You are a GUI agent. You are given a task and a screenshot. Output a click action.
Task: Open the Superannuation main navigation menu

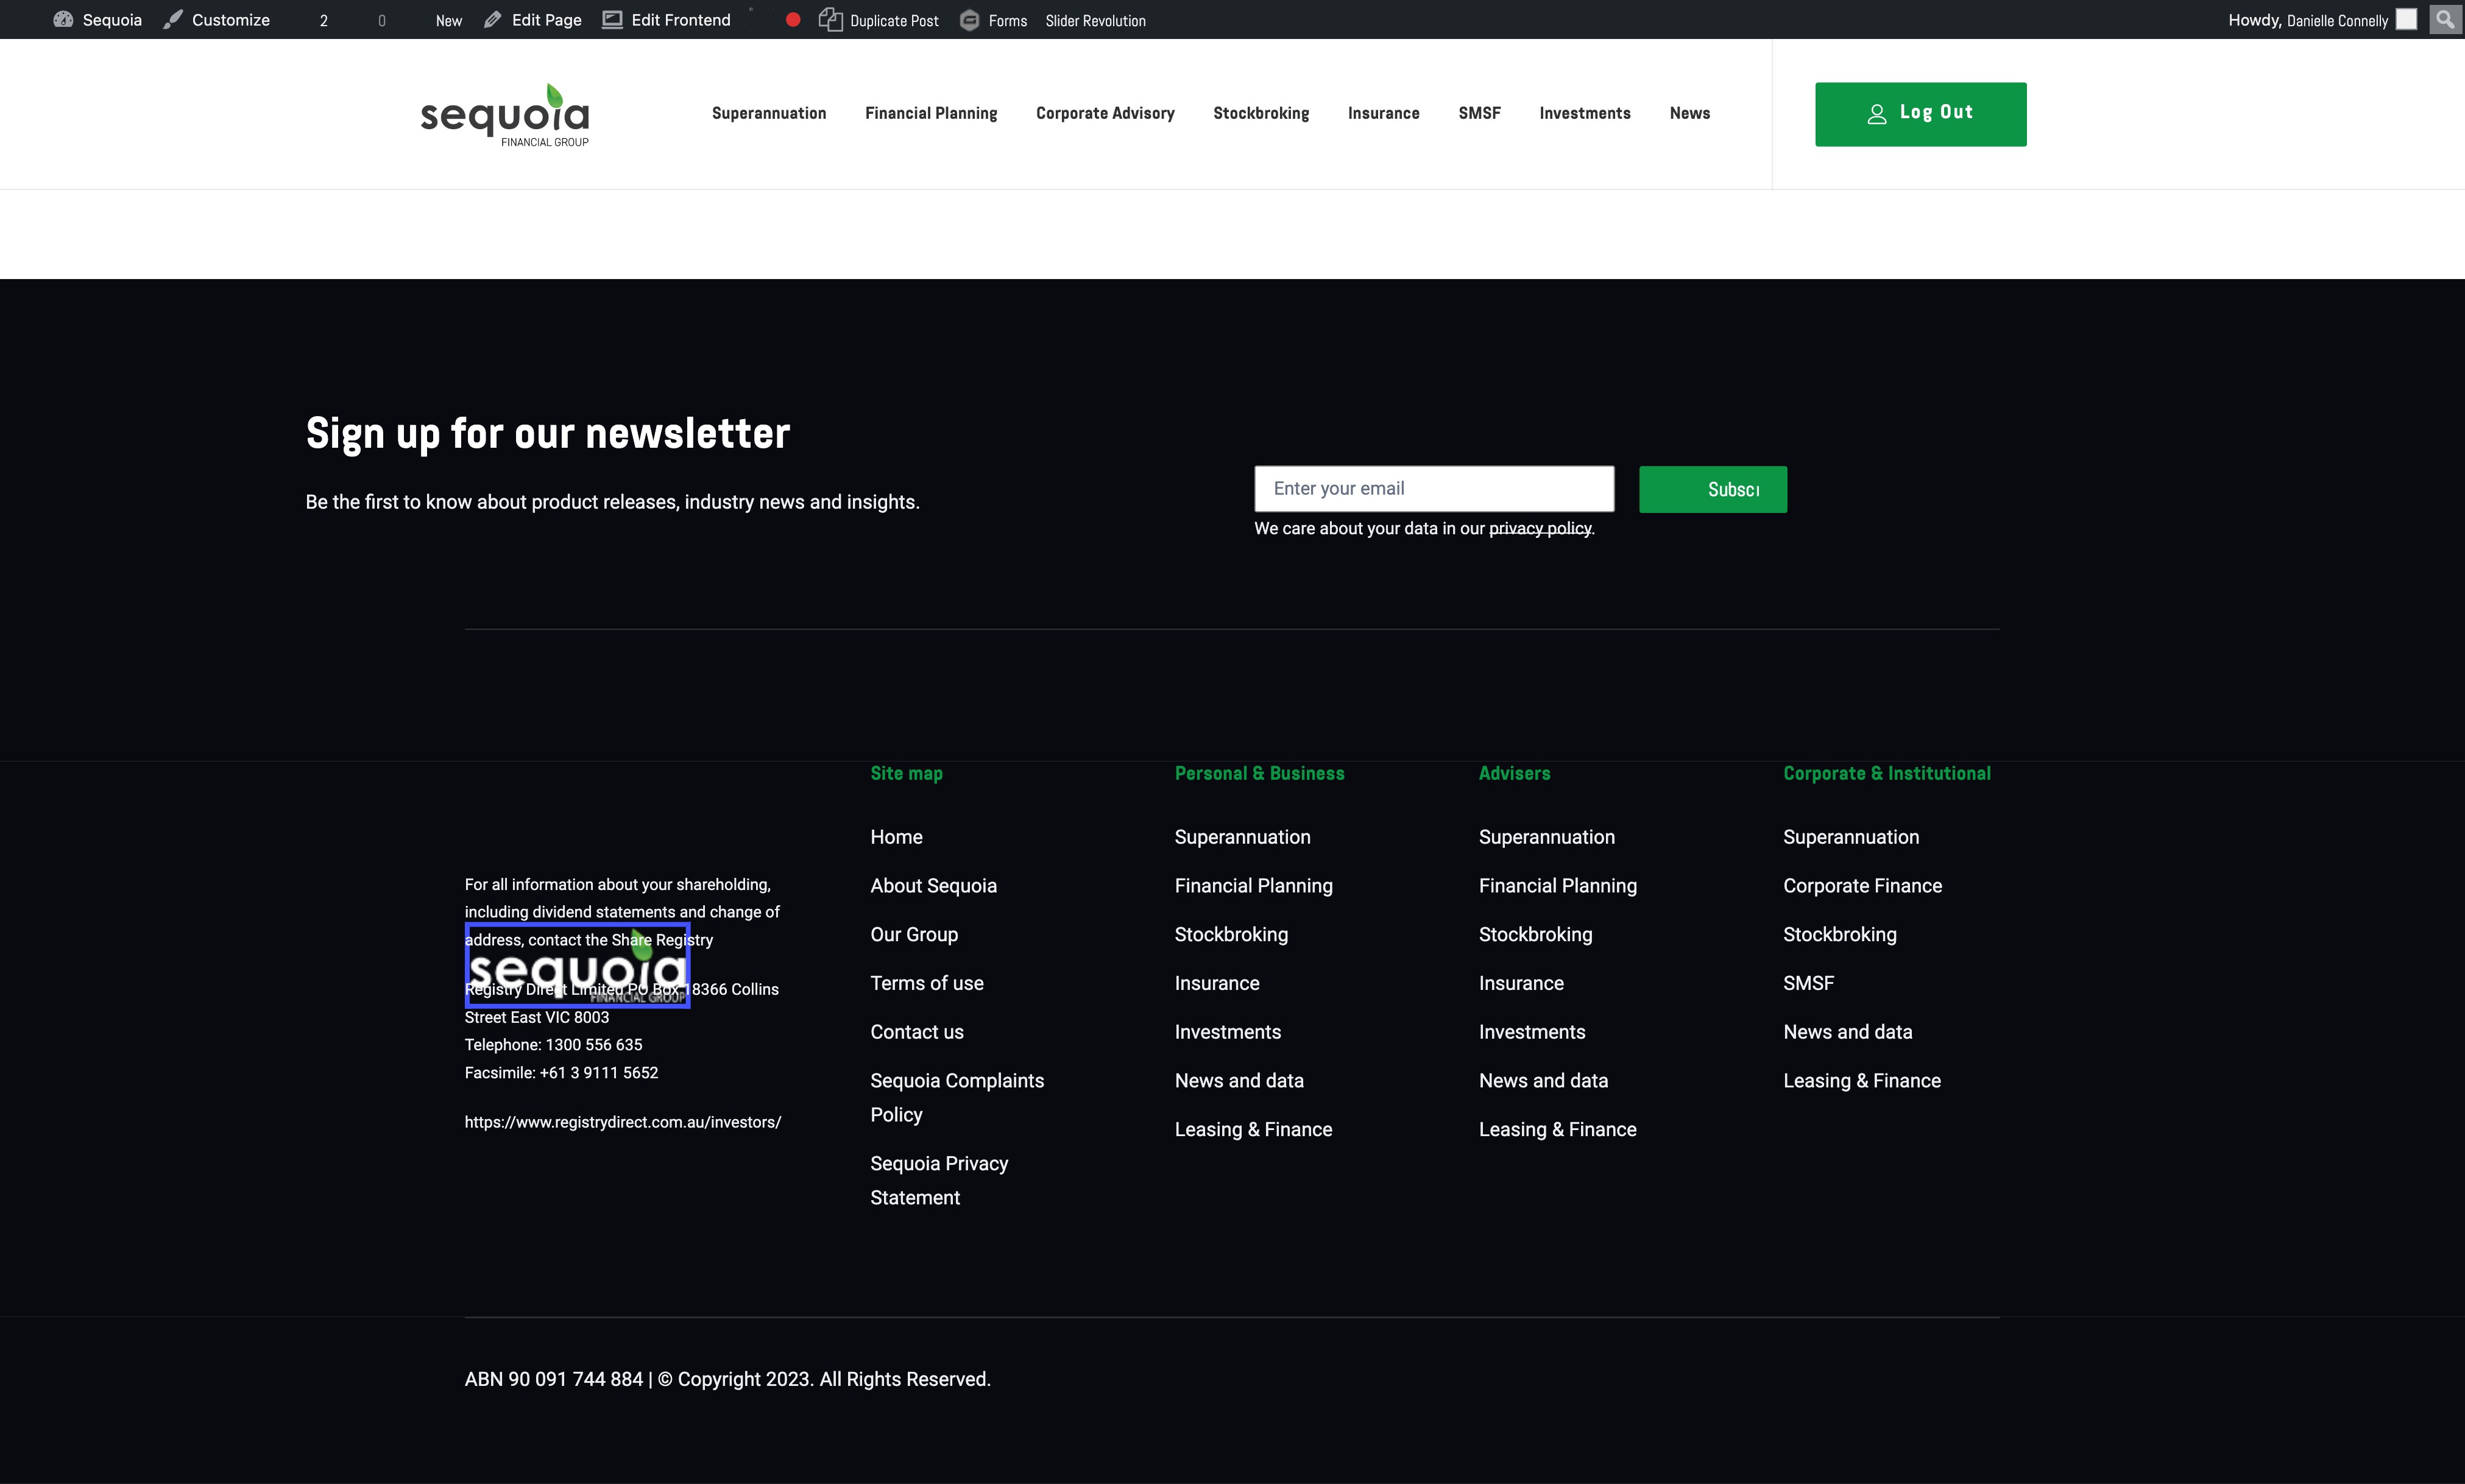pyautogui.click(x=768, y=113)
